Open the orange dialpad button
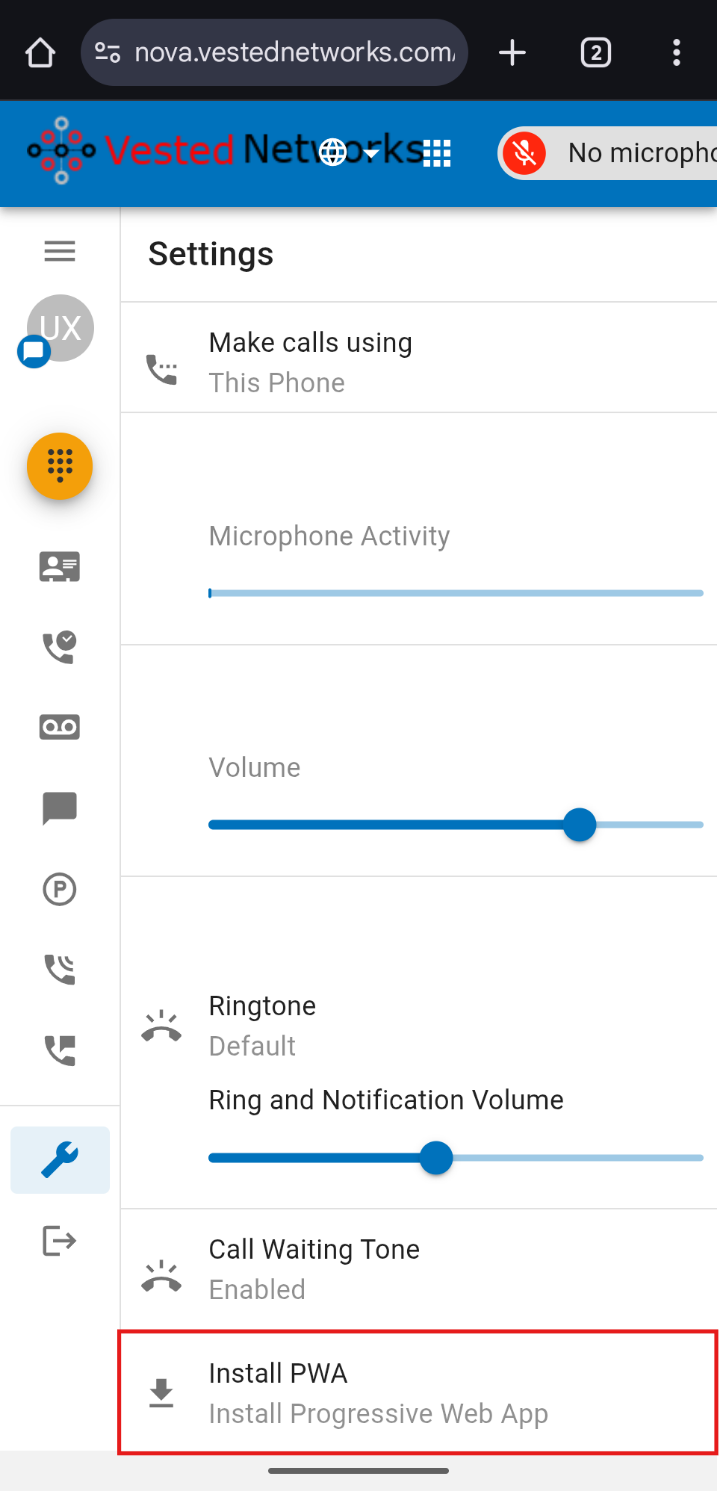Screen dimensions: 719x1491 (60, 466)
